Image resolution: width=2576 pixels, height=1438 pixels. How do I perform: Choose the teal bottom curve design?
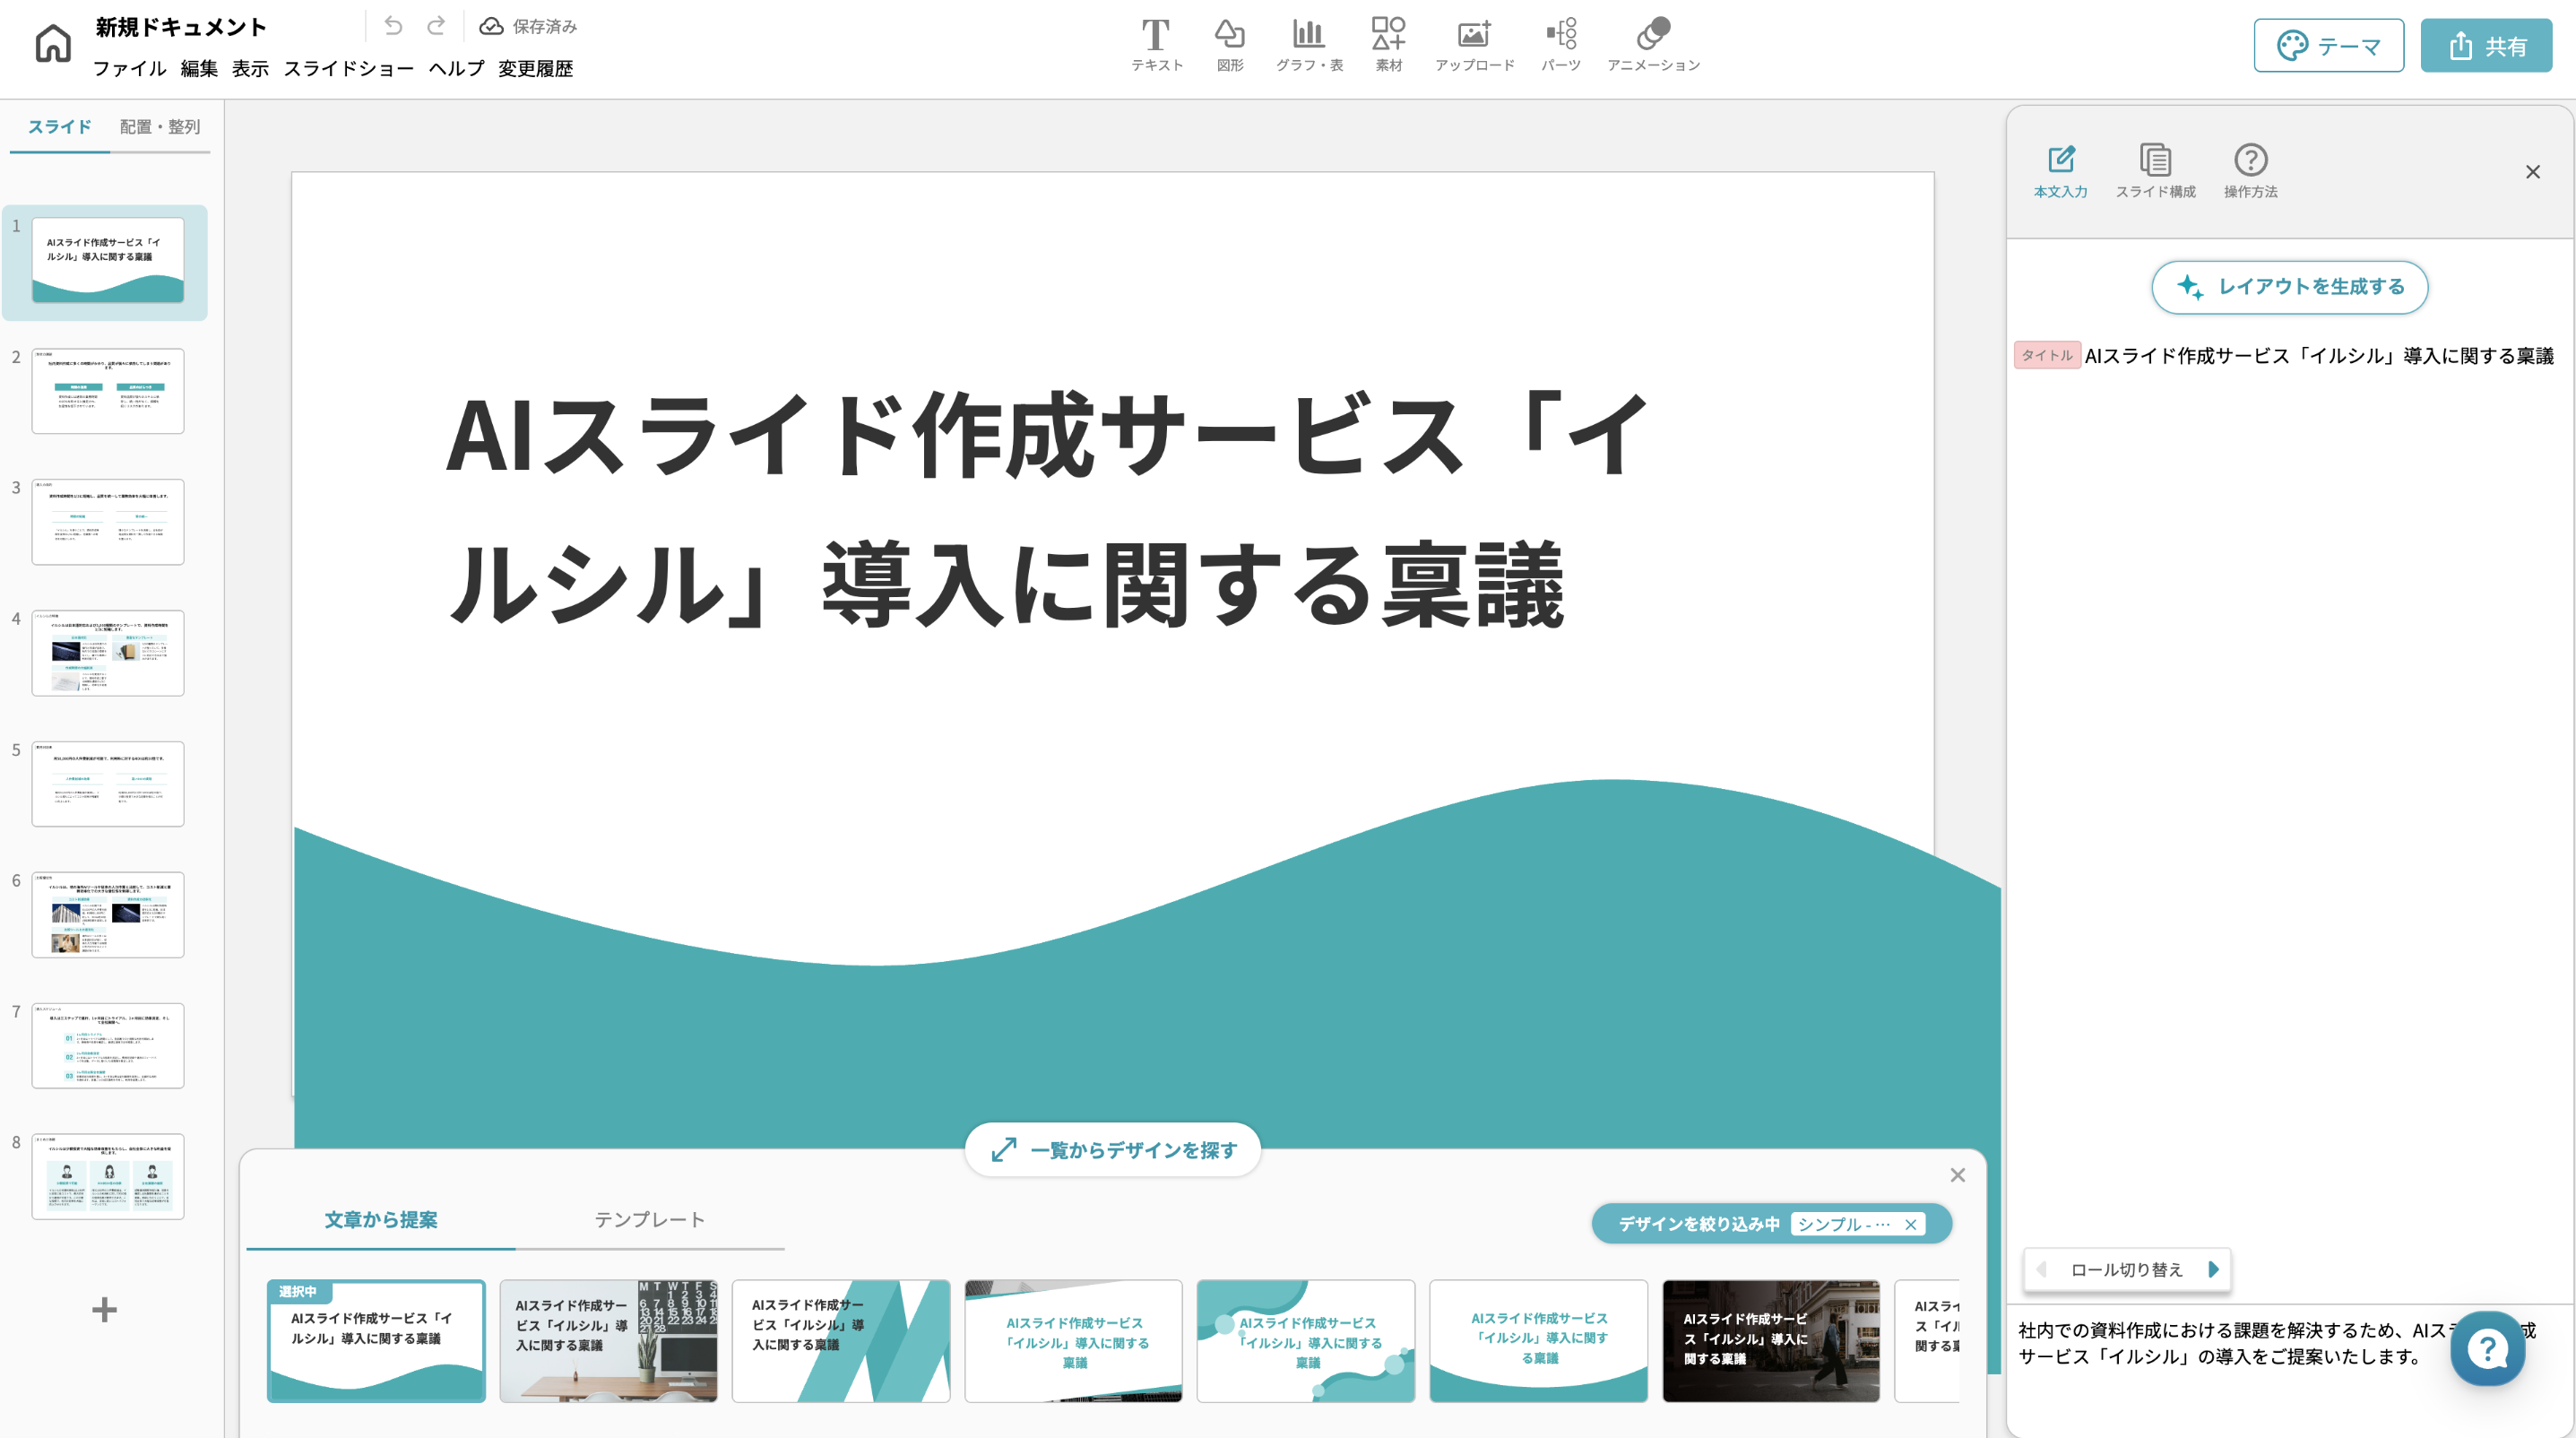pyautogui.click(x=1538, y=1341)
